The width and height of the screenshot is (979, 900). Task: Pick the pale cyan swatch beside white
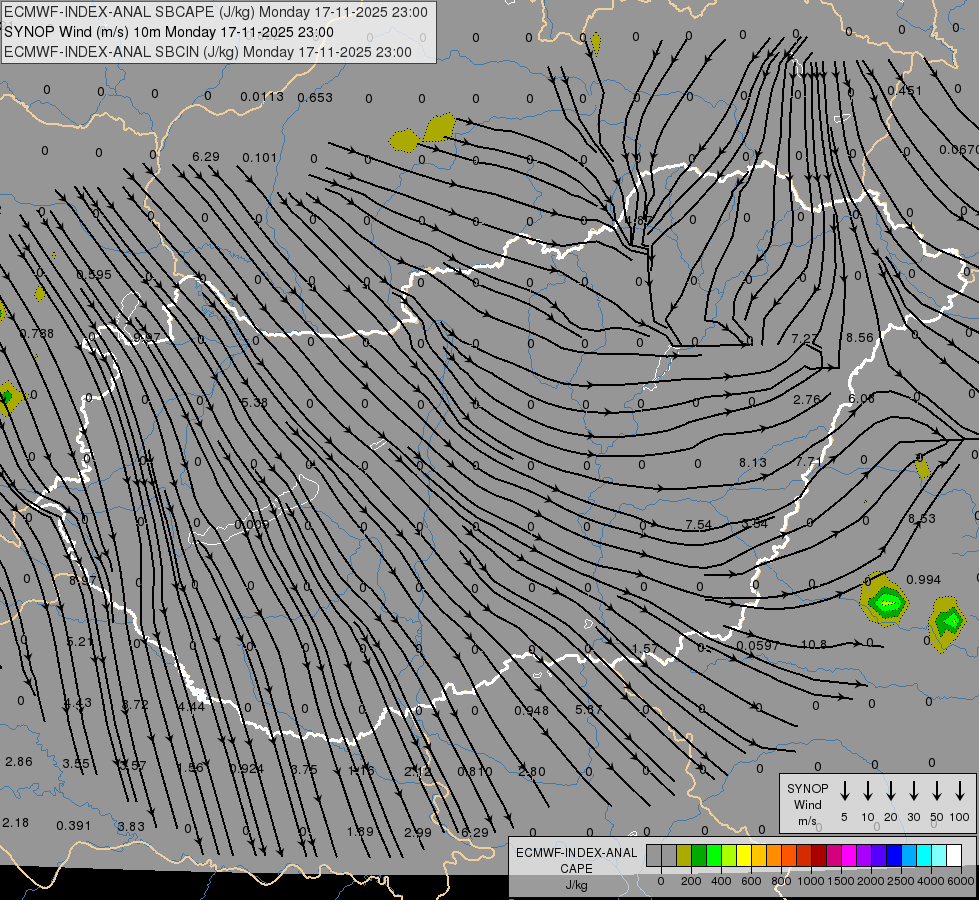939,855
